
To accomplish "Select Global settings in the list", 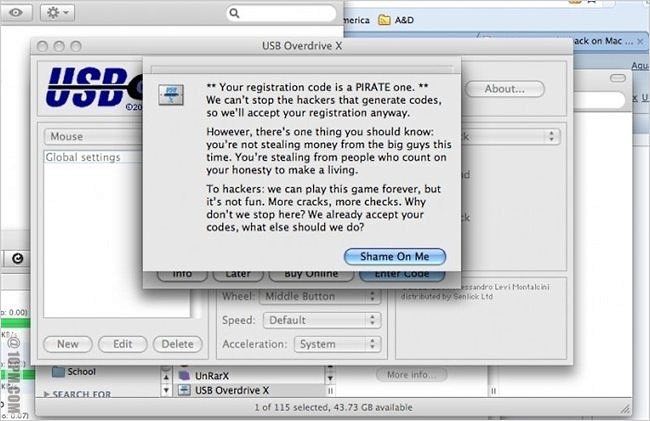I will click(94, 157).
